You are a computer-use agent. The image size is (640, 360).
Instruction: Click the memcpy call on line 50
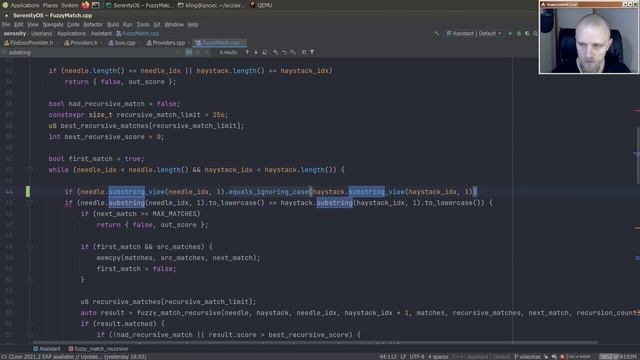coord(108,258)
